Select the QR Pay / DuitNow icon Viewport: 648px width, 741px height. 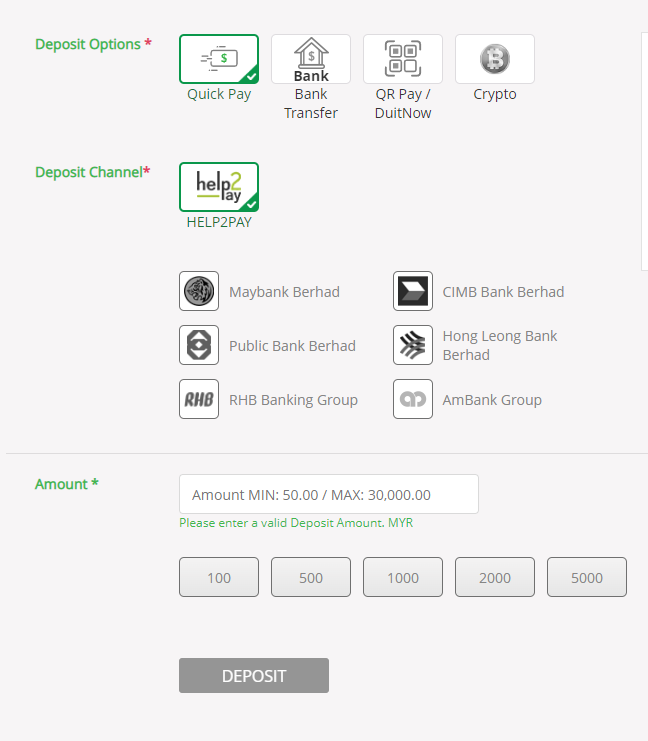pos(403,59)
